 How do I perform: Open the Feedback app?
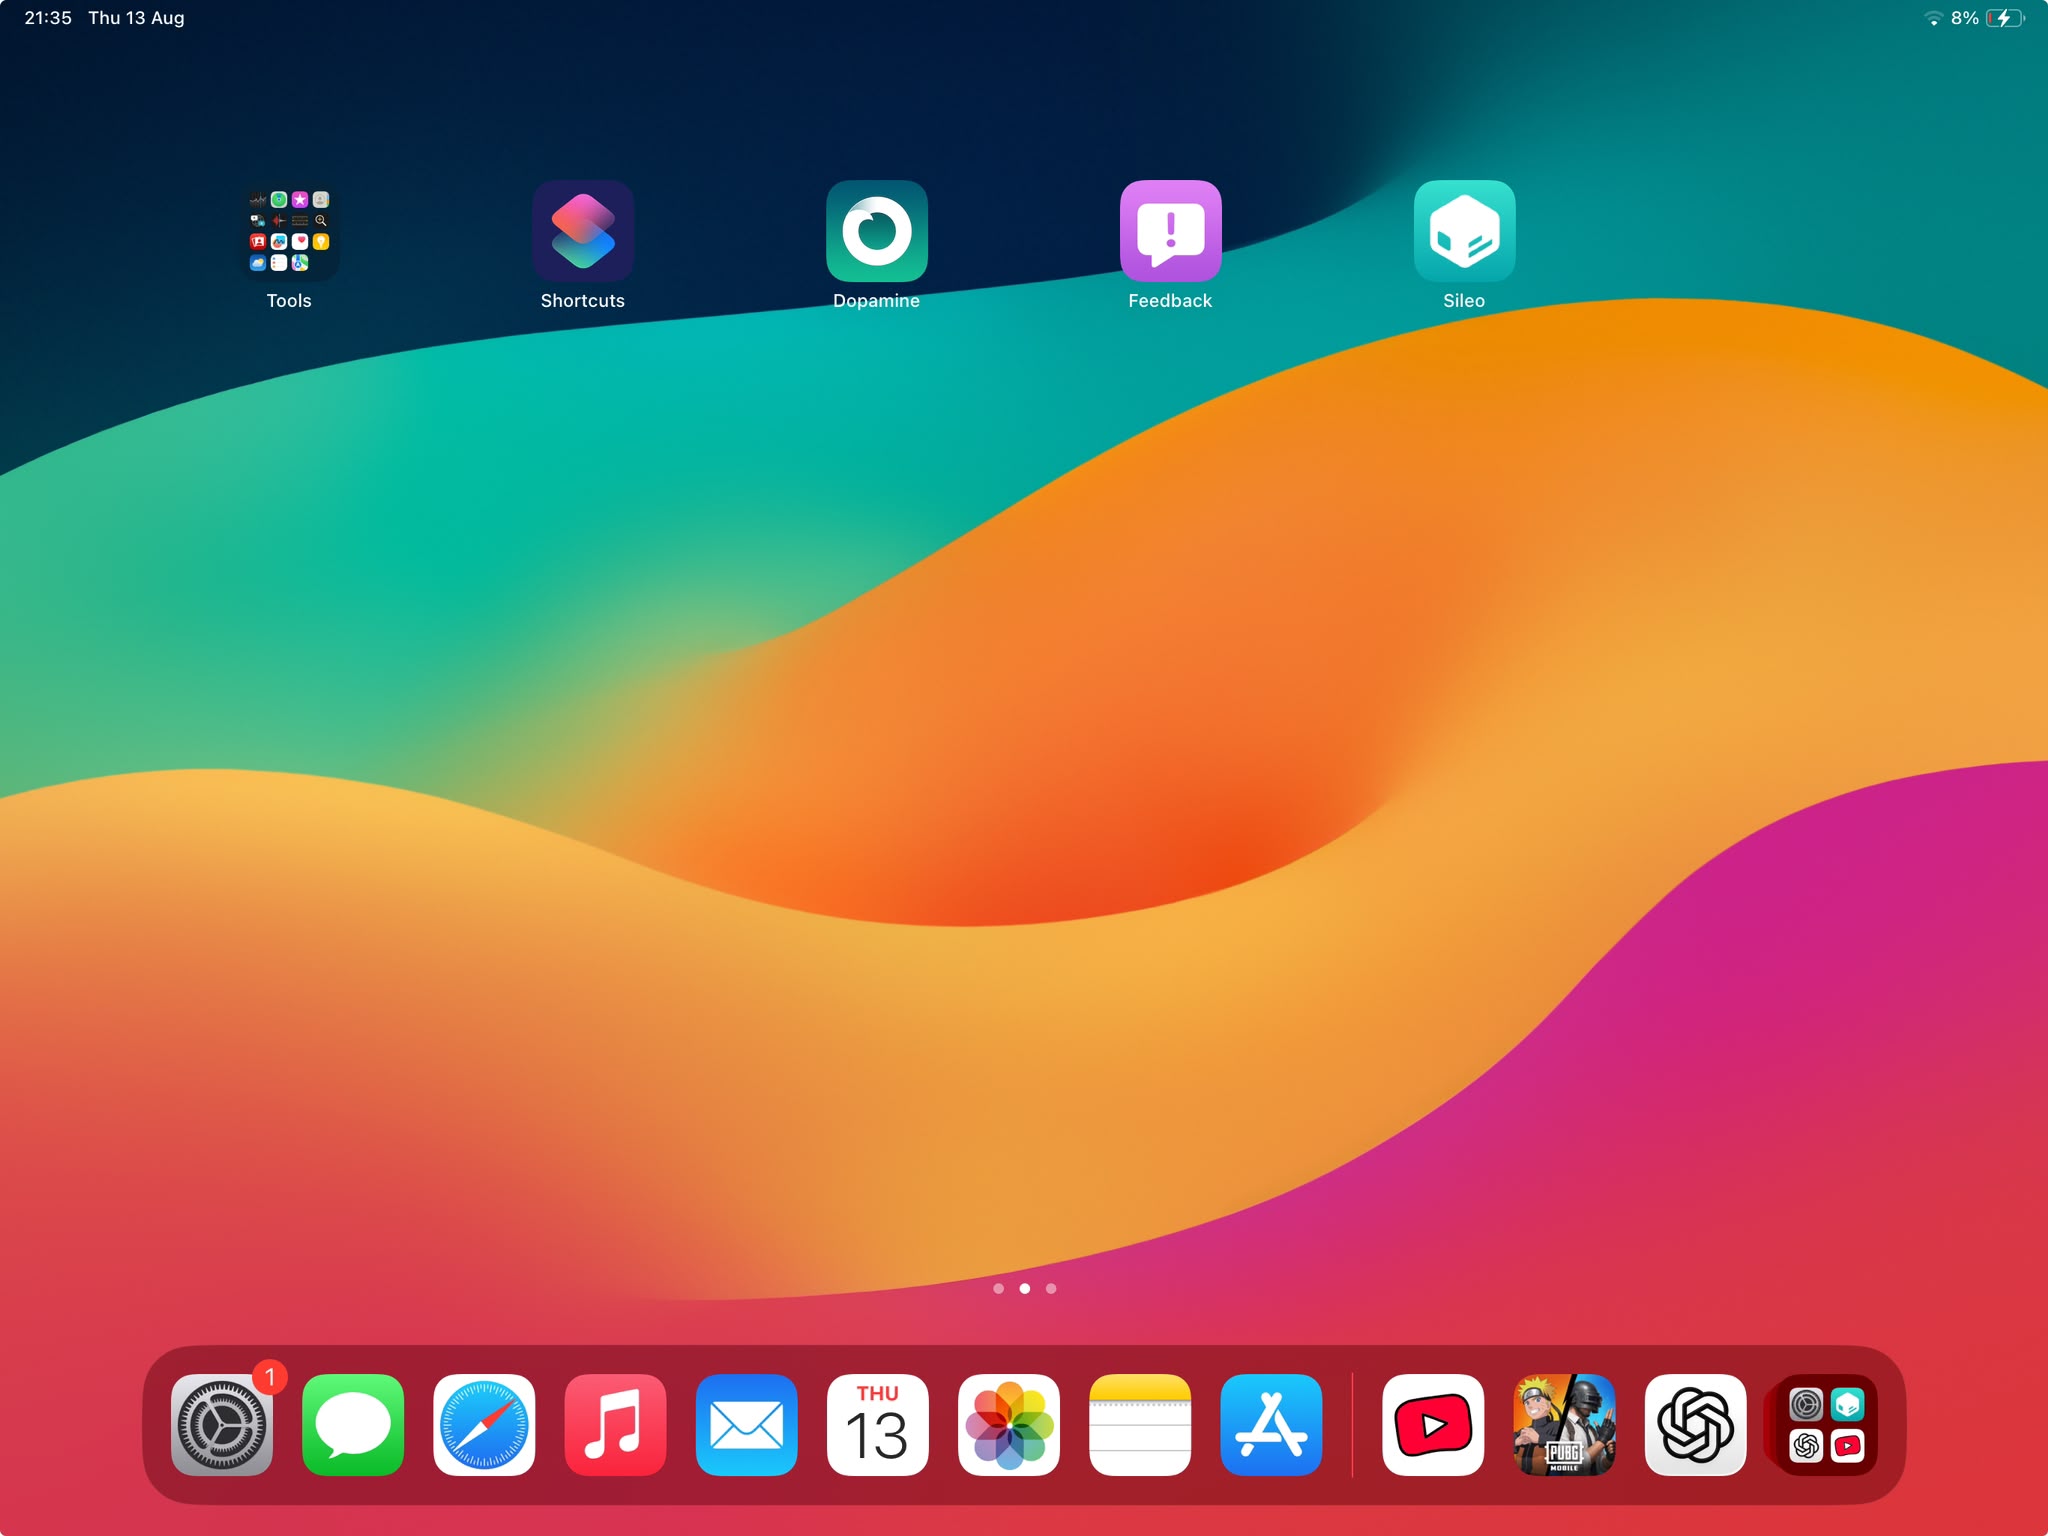pos(1171,231)
